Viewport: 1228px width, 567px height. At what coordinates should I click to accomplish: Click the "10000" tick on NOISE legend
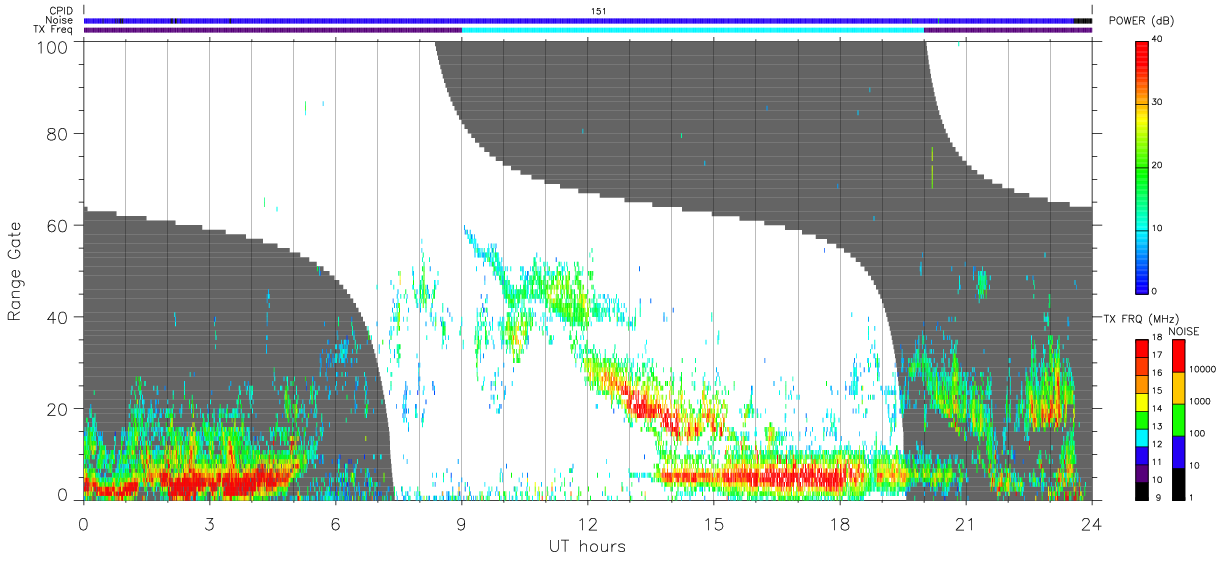[x=1204, y=371]
